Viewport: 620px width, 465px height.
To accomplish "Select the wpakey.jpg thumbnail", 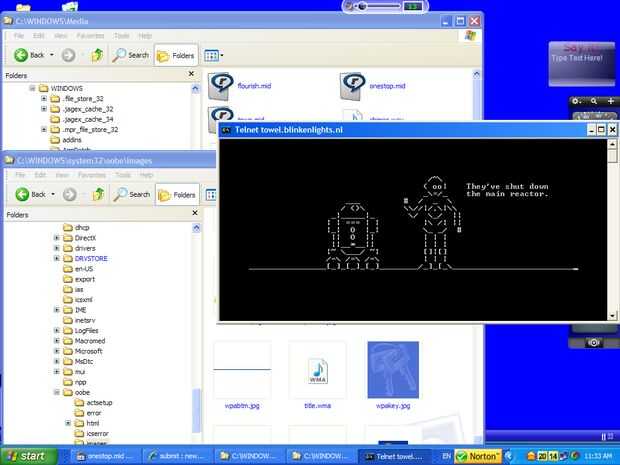I will [x=393, y=370].
